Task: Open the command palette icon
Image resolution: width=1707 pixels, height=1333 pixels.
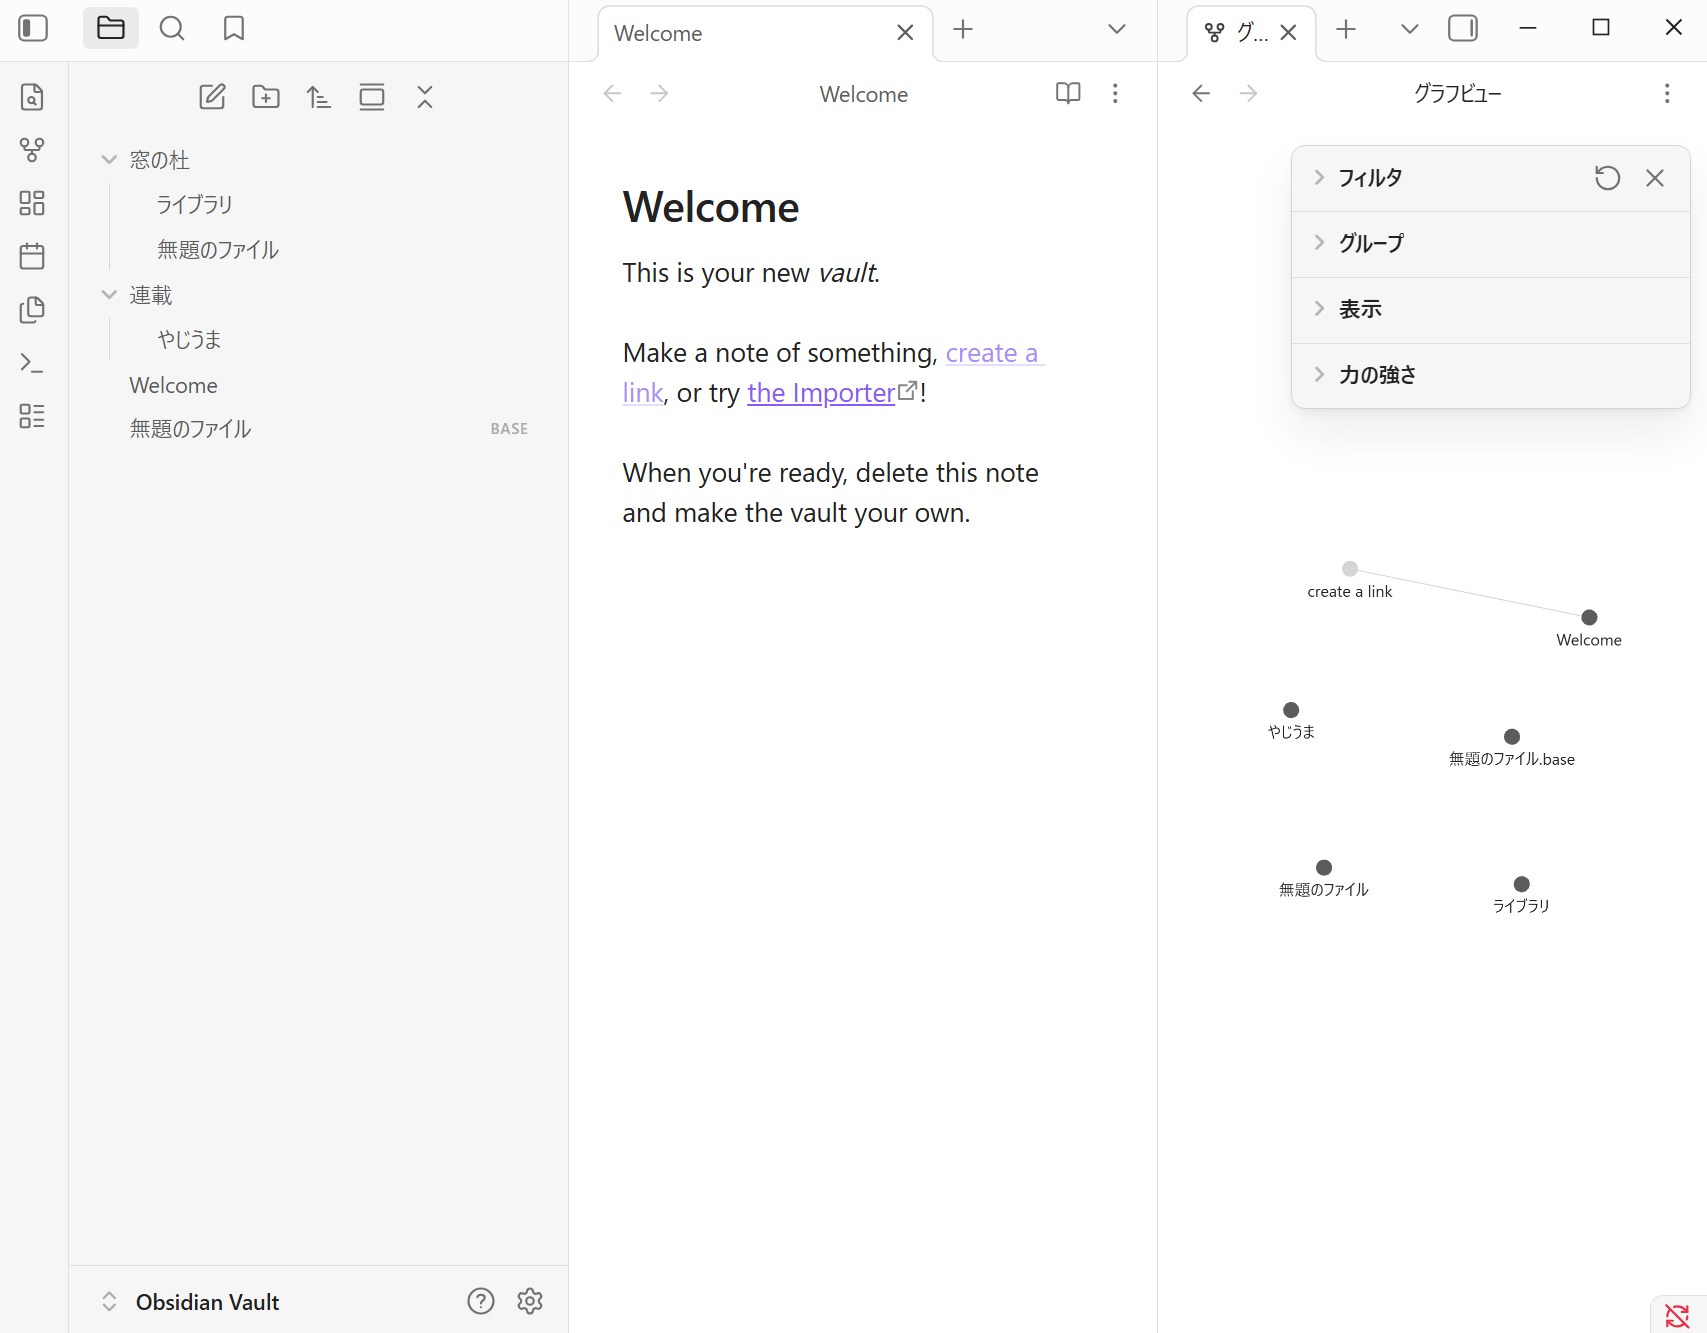Action: (x=32, y=363)
